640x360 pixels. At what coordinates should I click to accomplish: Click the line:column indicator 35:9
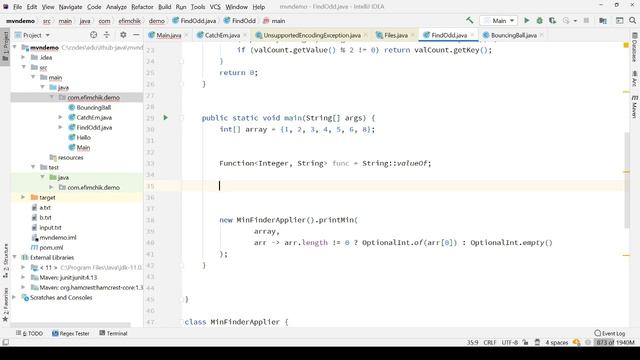click(x=472, y=342)
